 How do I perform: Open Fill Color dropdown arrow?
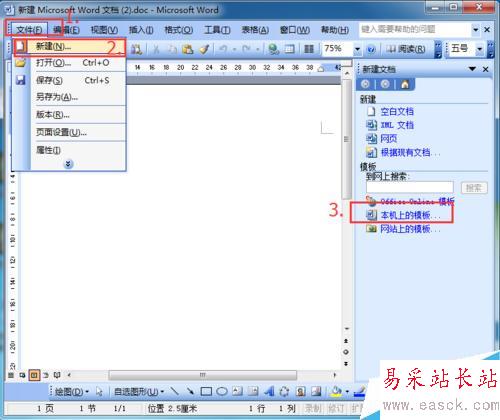(347, 392)
